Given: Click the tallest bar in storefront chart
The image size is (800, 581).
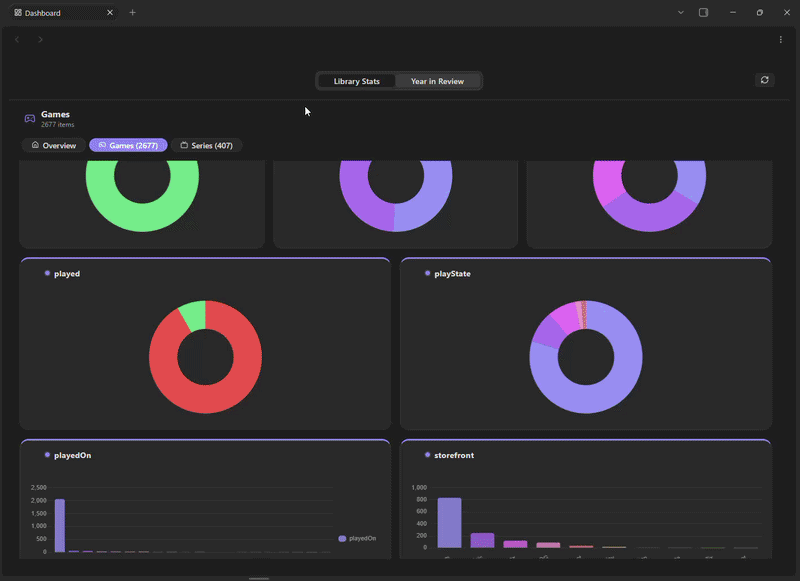Looking at the screenshot, I should 449,522.
